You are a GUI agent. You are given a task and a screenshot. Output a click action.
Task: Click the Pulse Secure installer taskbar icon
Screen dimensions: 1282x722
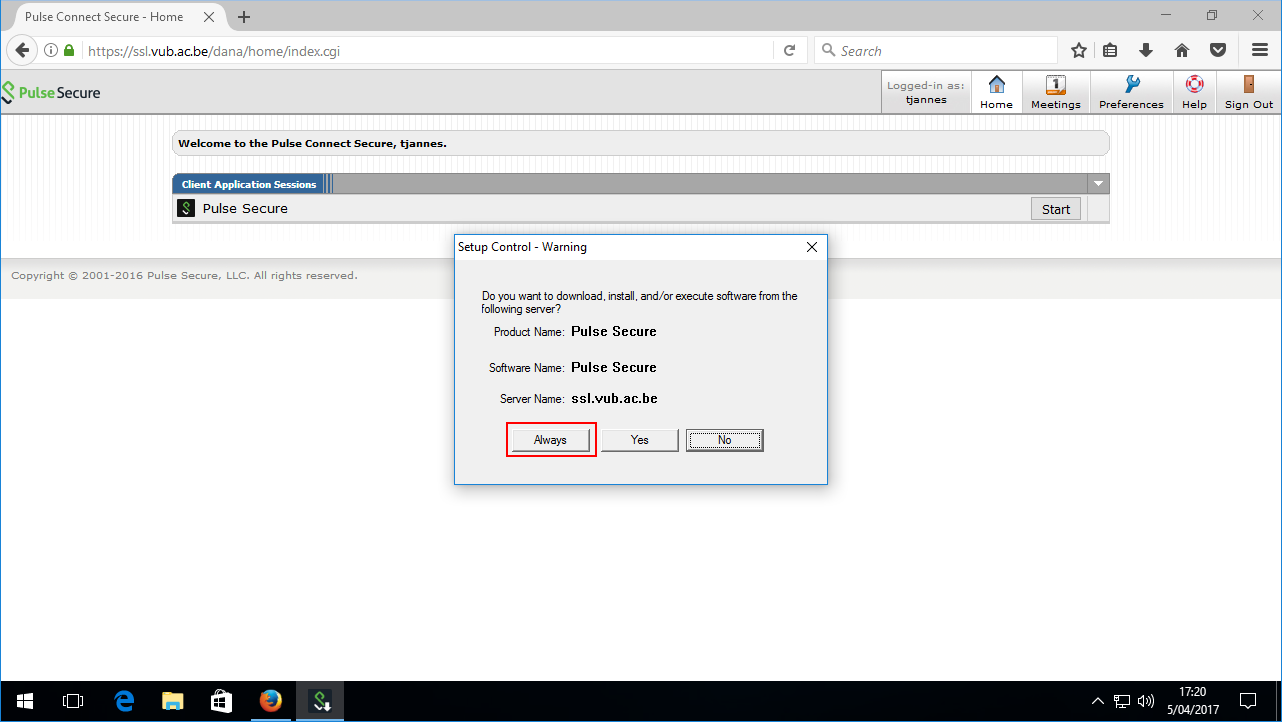click(x=322, y=701)
